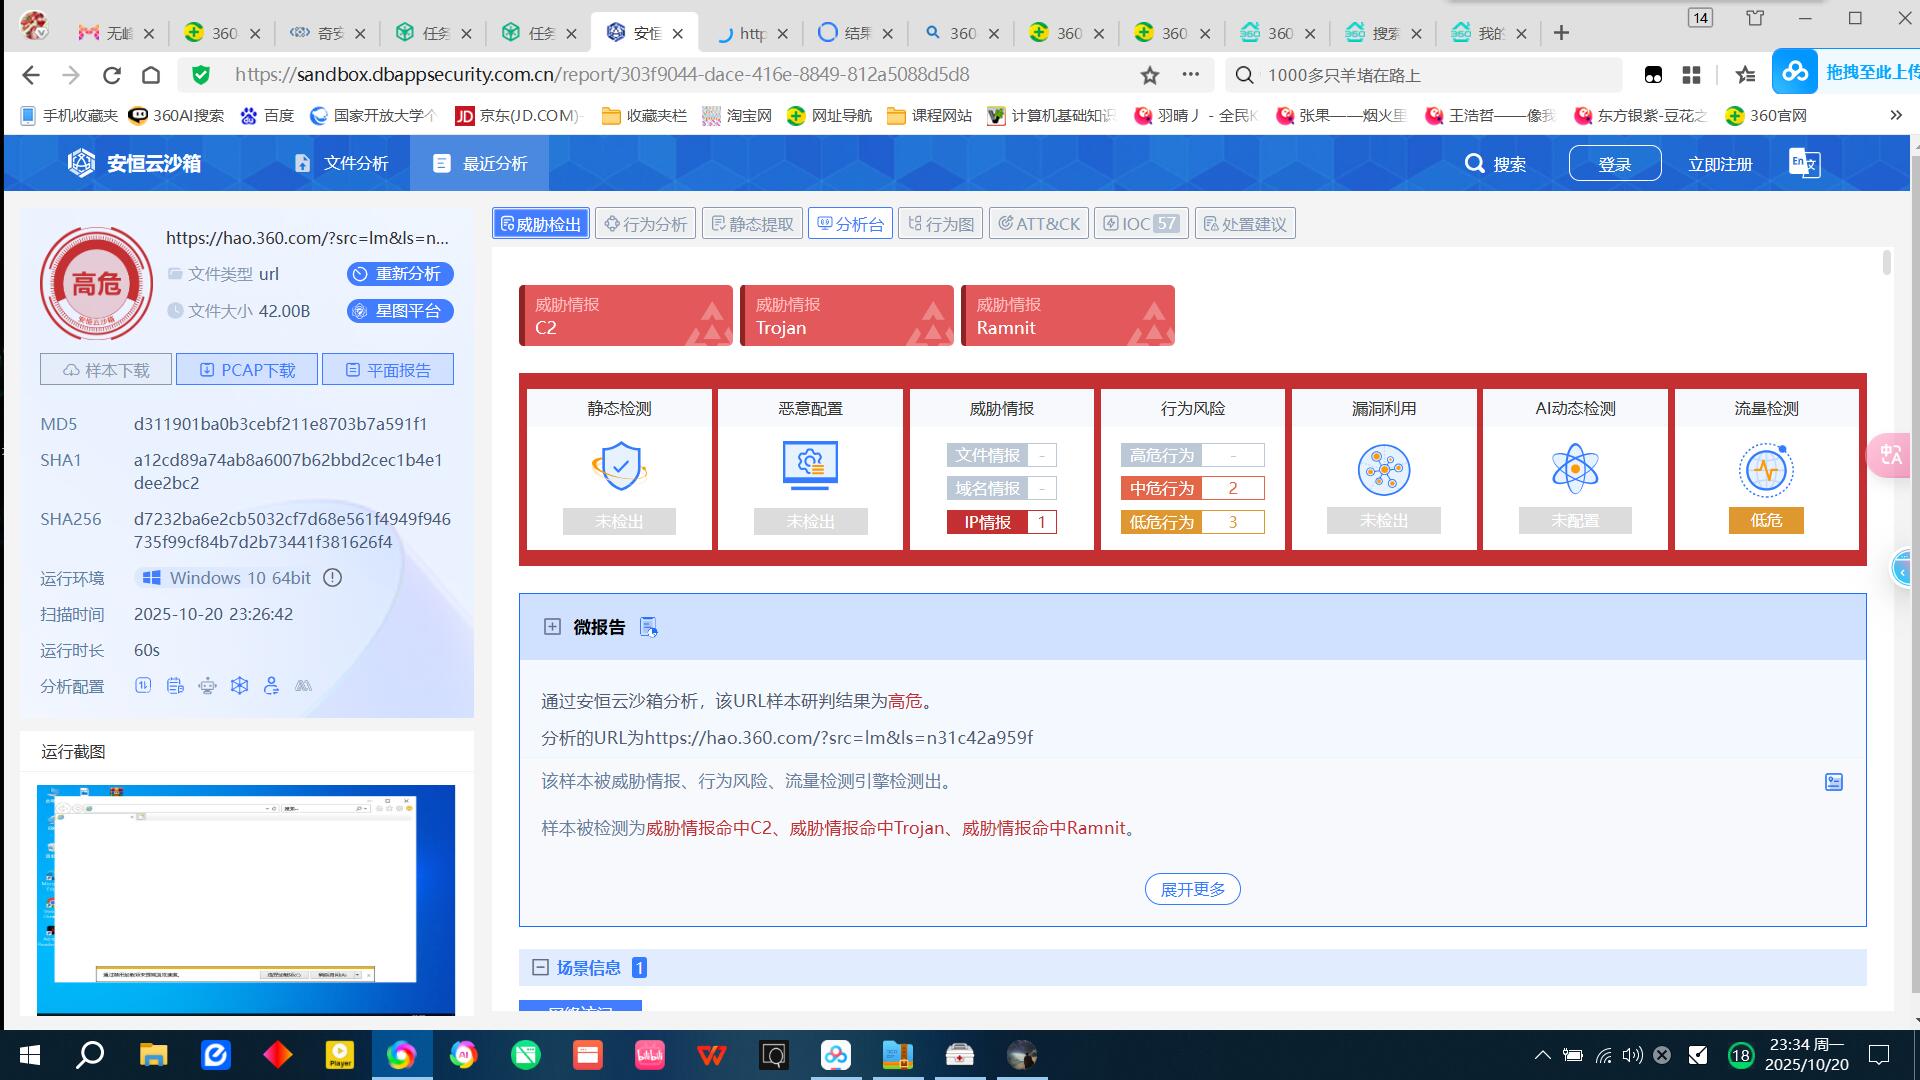Go to the browser home page icon

click(151, 75)
